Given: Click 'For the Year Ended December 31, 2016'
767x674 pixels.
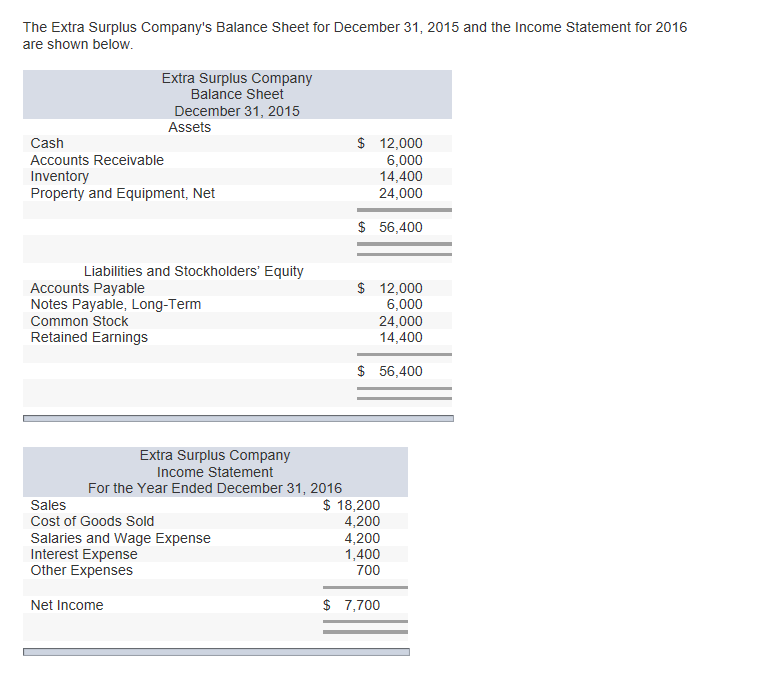Looking at the screenshot, I should (215, 488).
